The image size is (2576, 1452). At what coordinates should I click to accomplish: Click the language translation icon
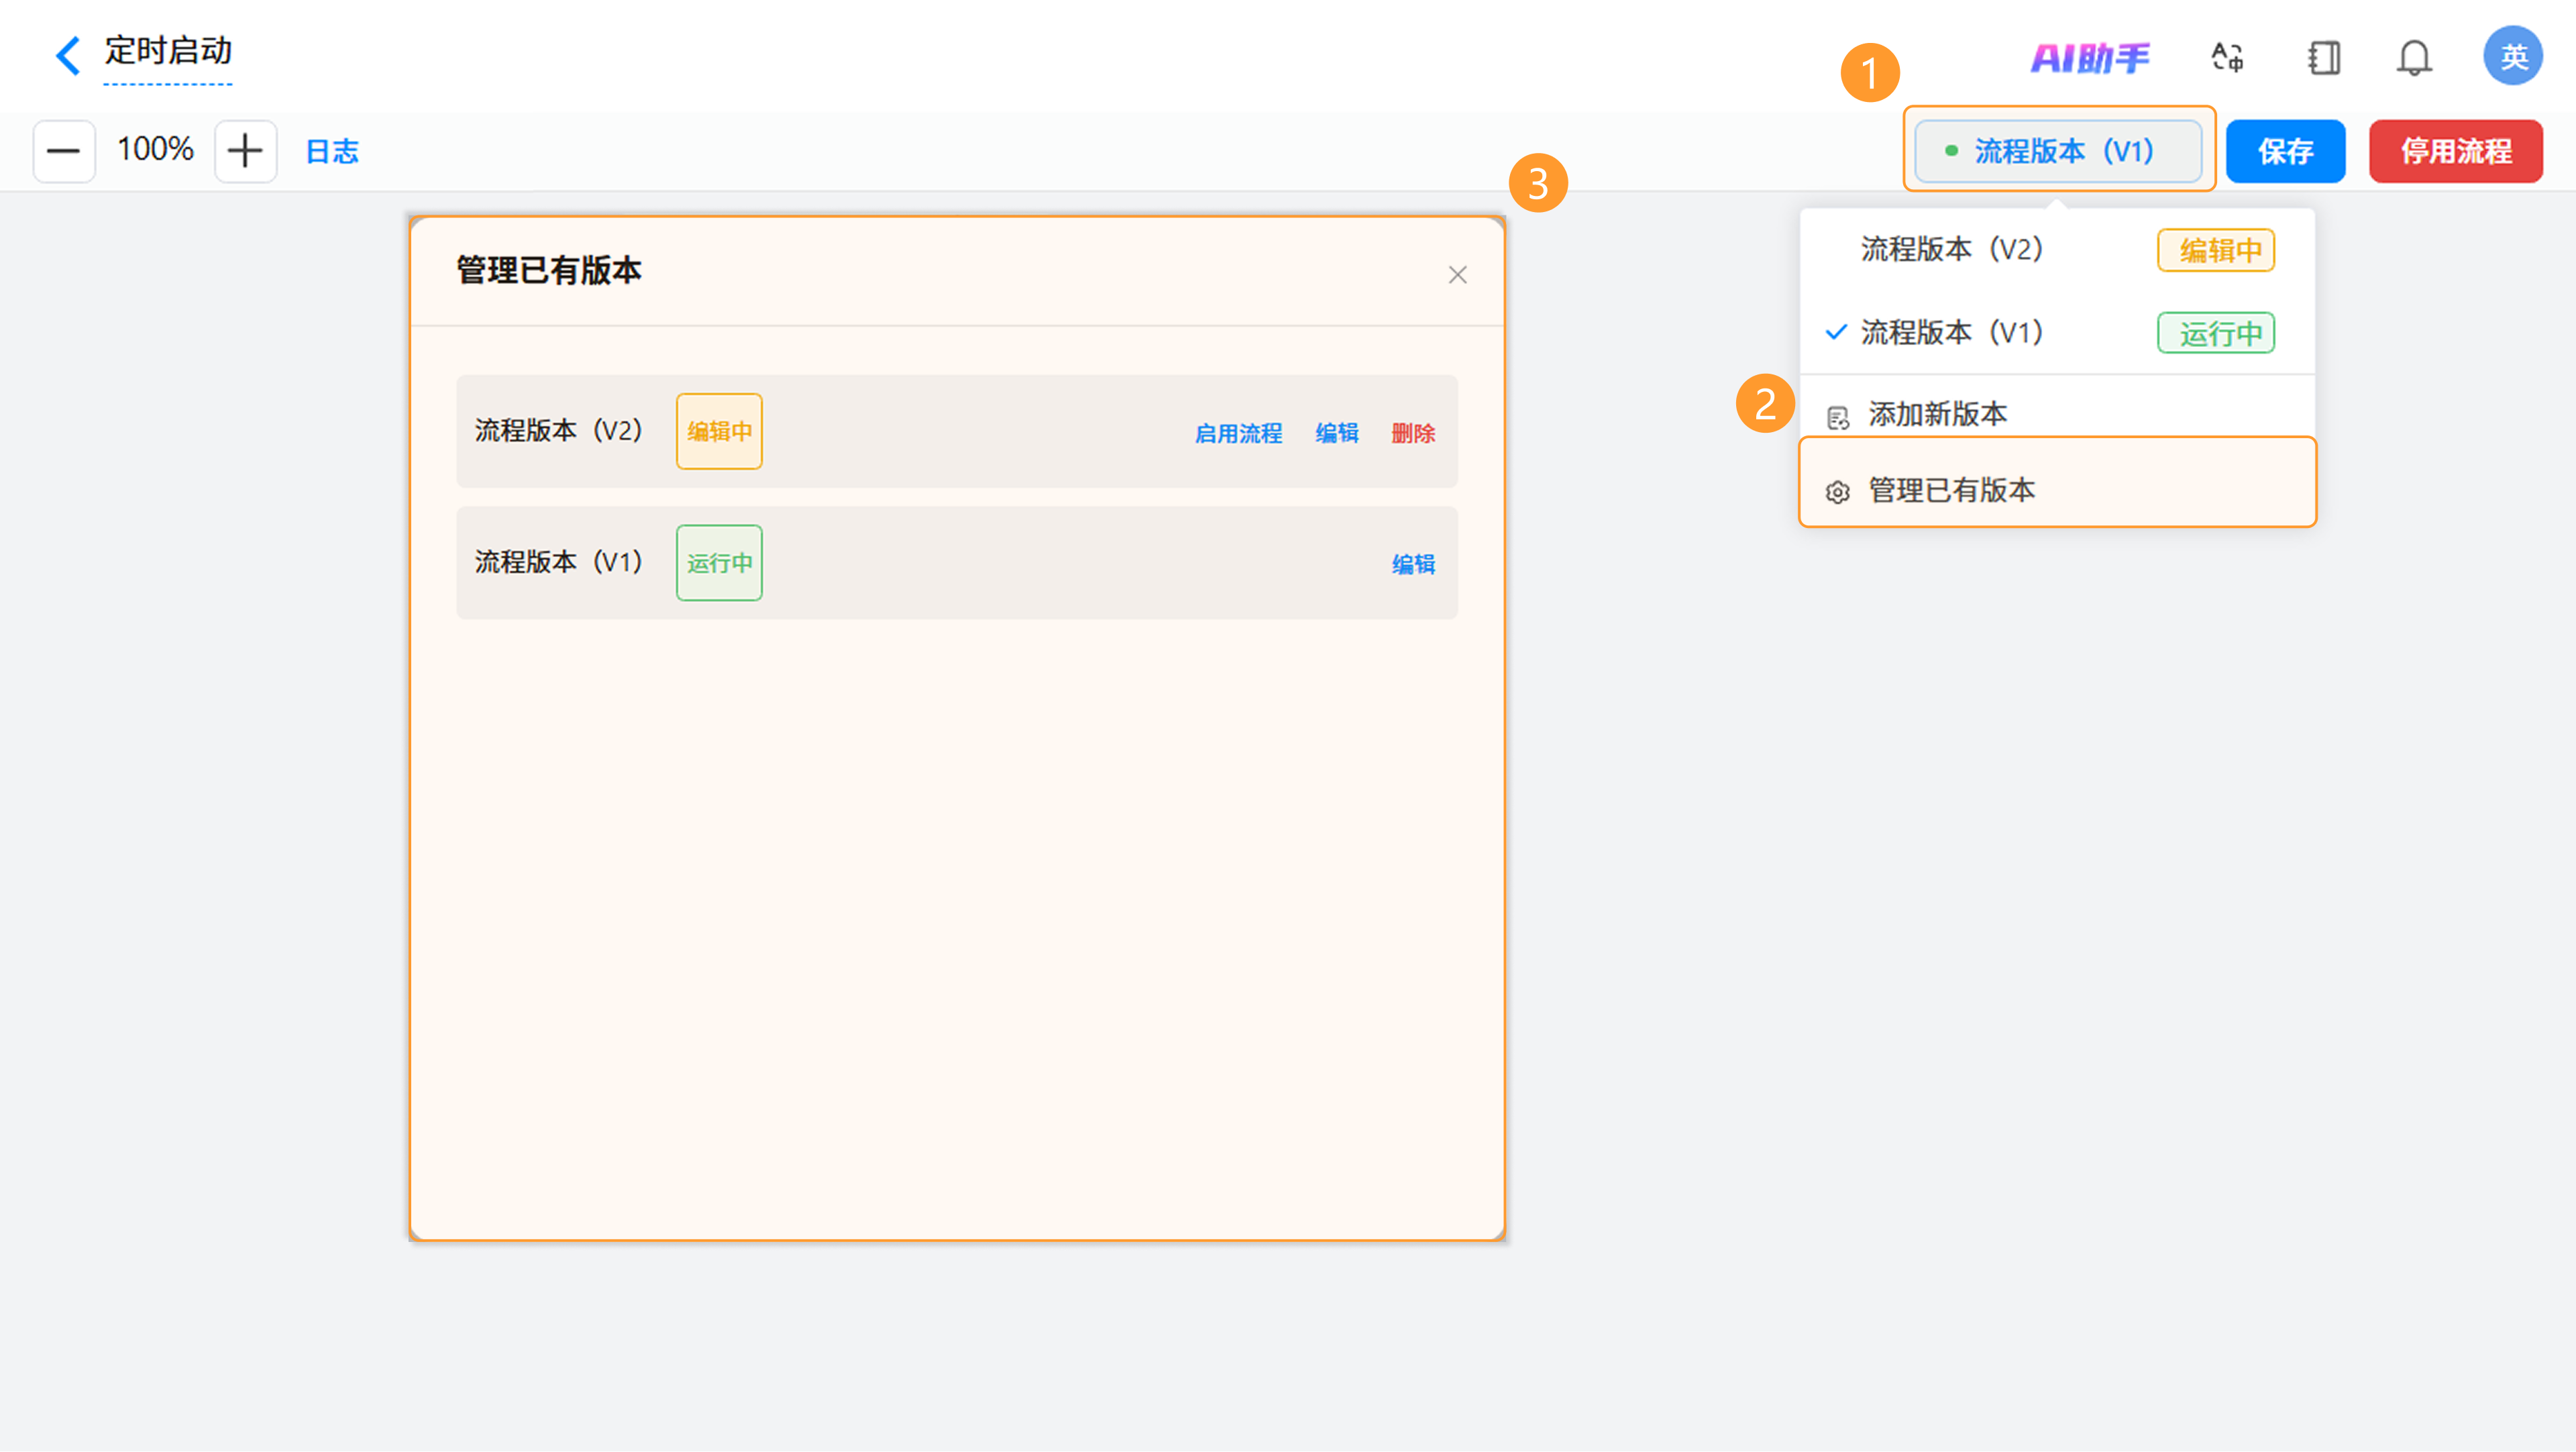point(2228,57)
